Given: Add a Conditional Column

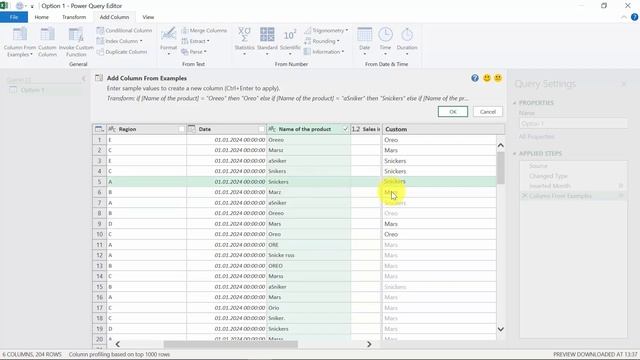Looking at the screenshot, I should click(124, 31).
